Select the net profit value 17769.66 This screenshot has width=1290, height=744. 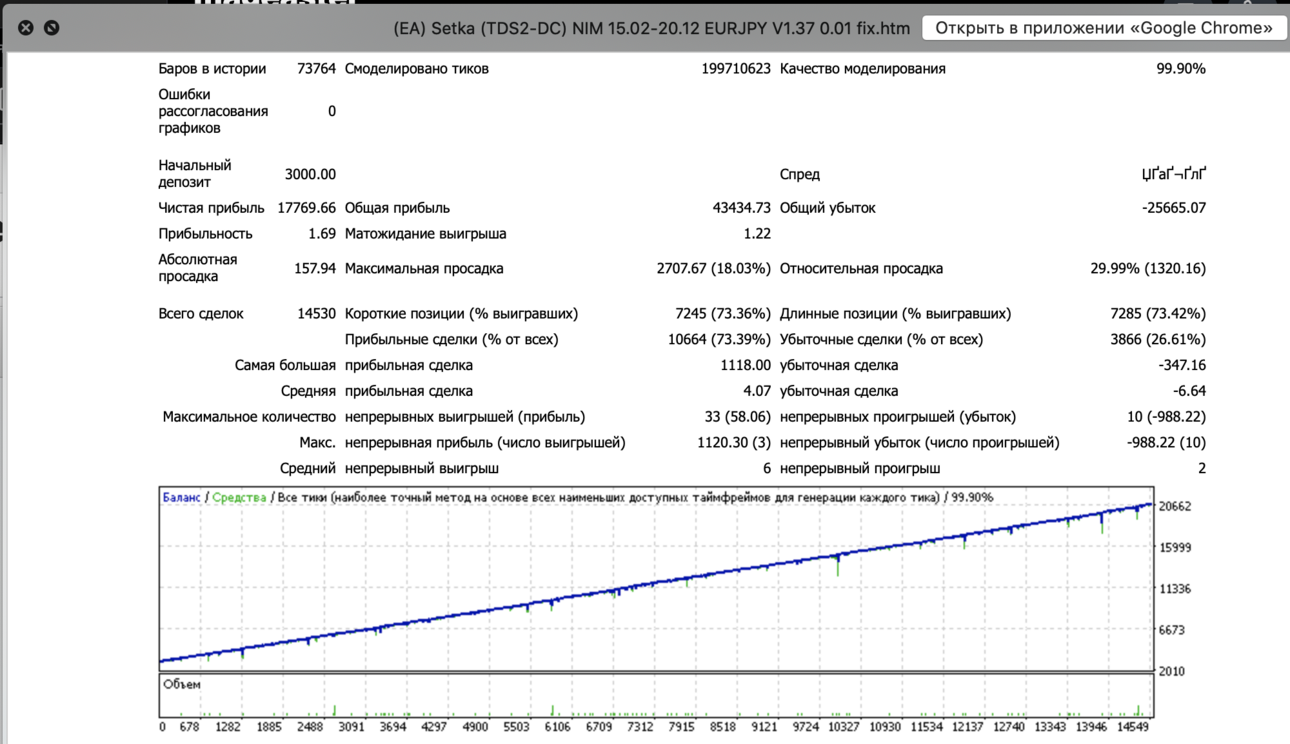(307, 208)
